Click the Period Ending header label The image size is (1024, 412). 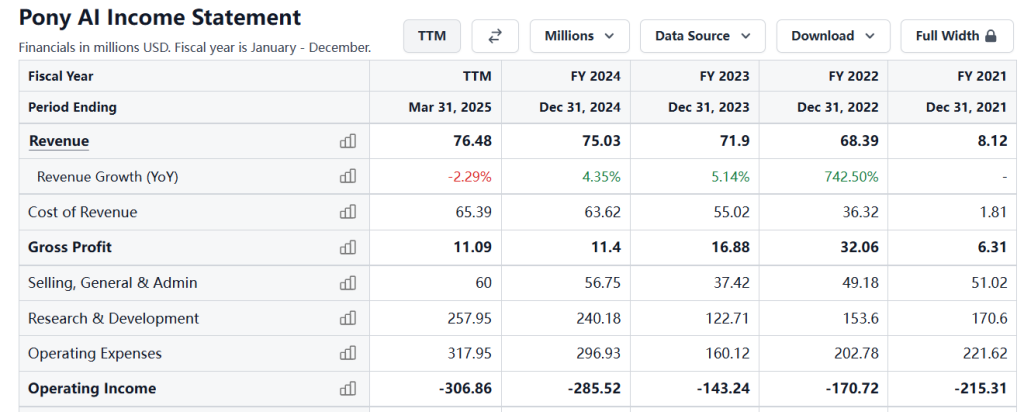click(72, 107)
